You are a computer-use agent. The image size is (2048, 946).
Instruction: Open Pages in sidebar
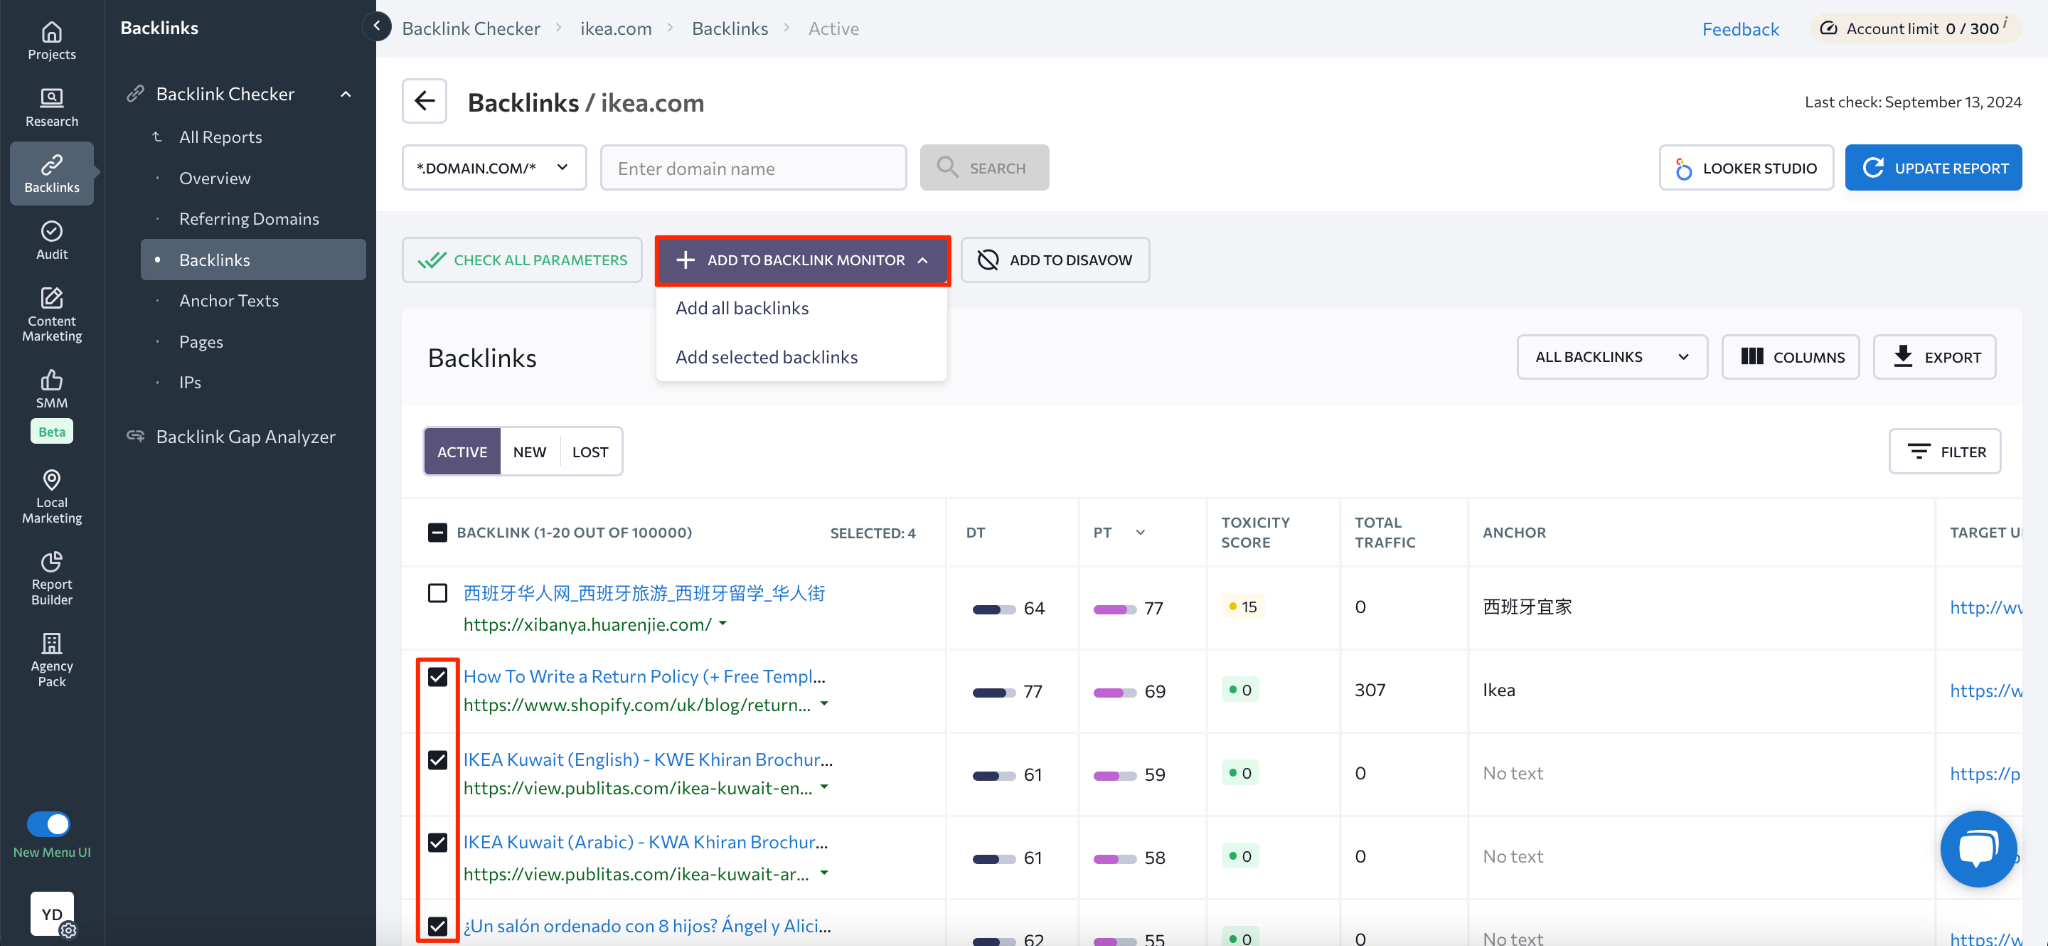[201, 342]
